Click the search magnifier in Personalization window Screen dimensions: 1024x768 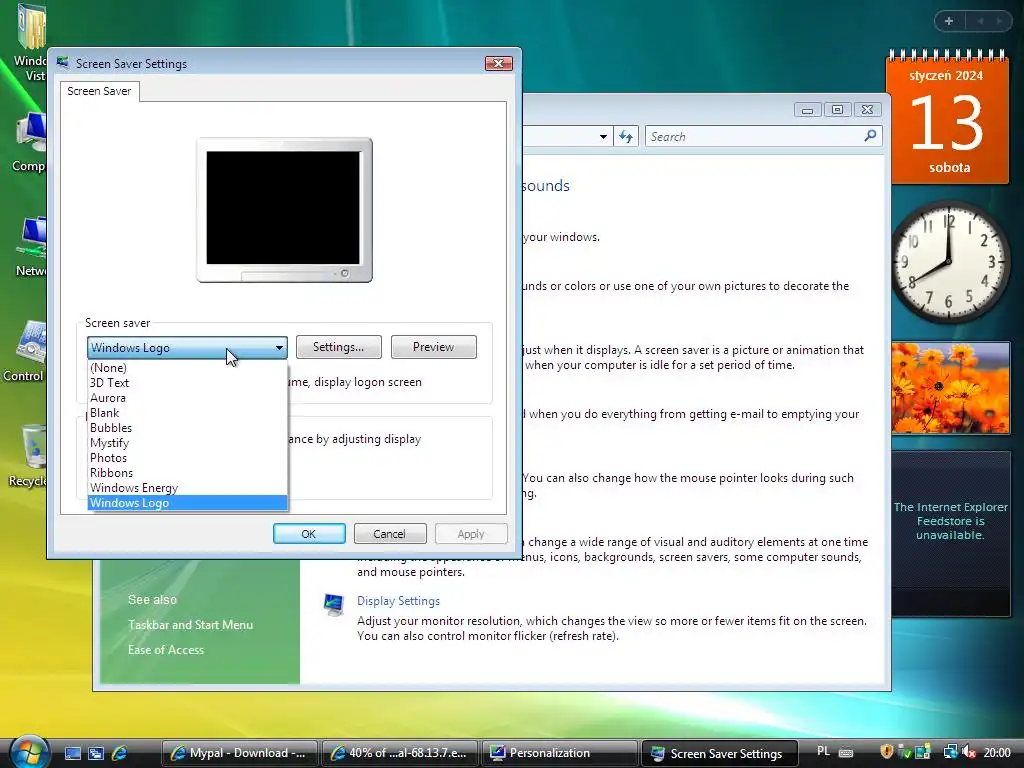tap(870, 136)
